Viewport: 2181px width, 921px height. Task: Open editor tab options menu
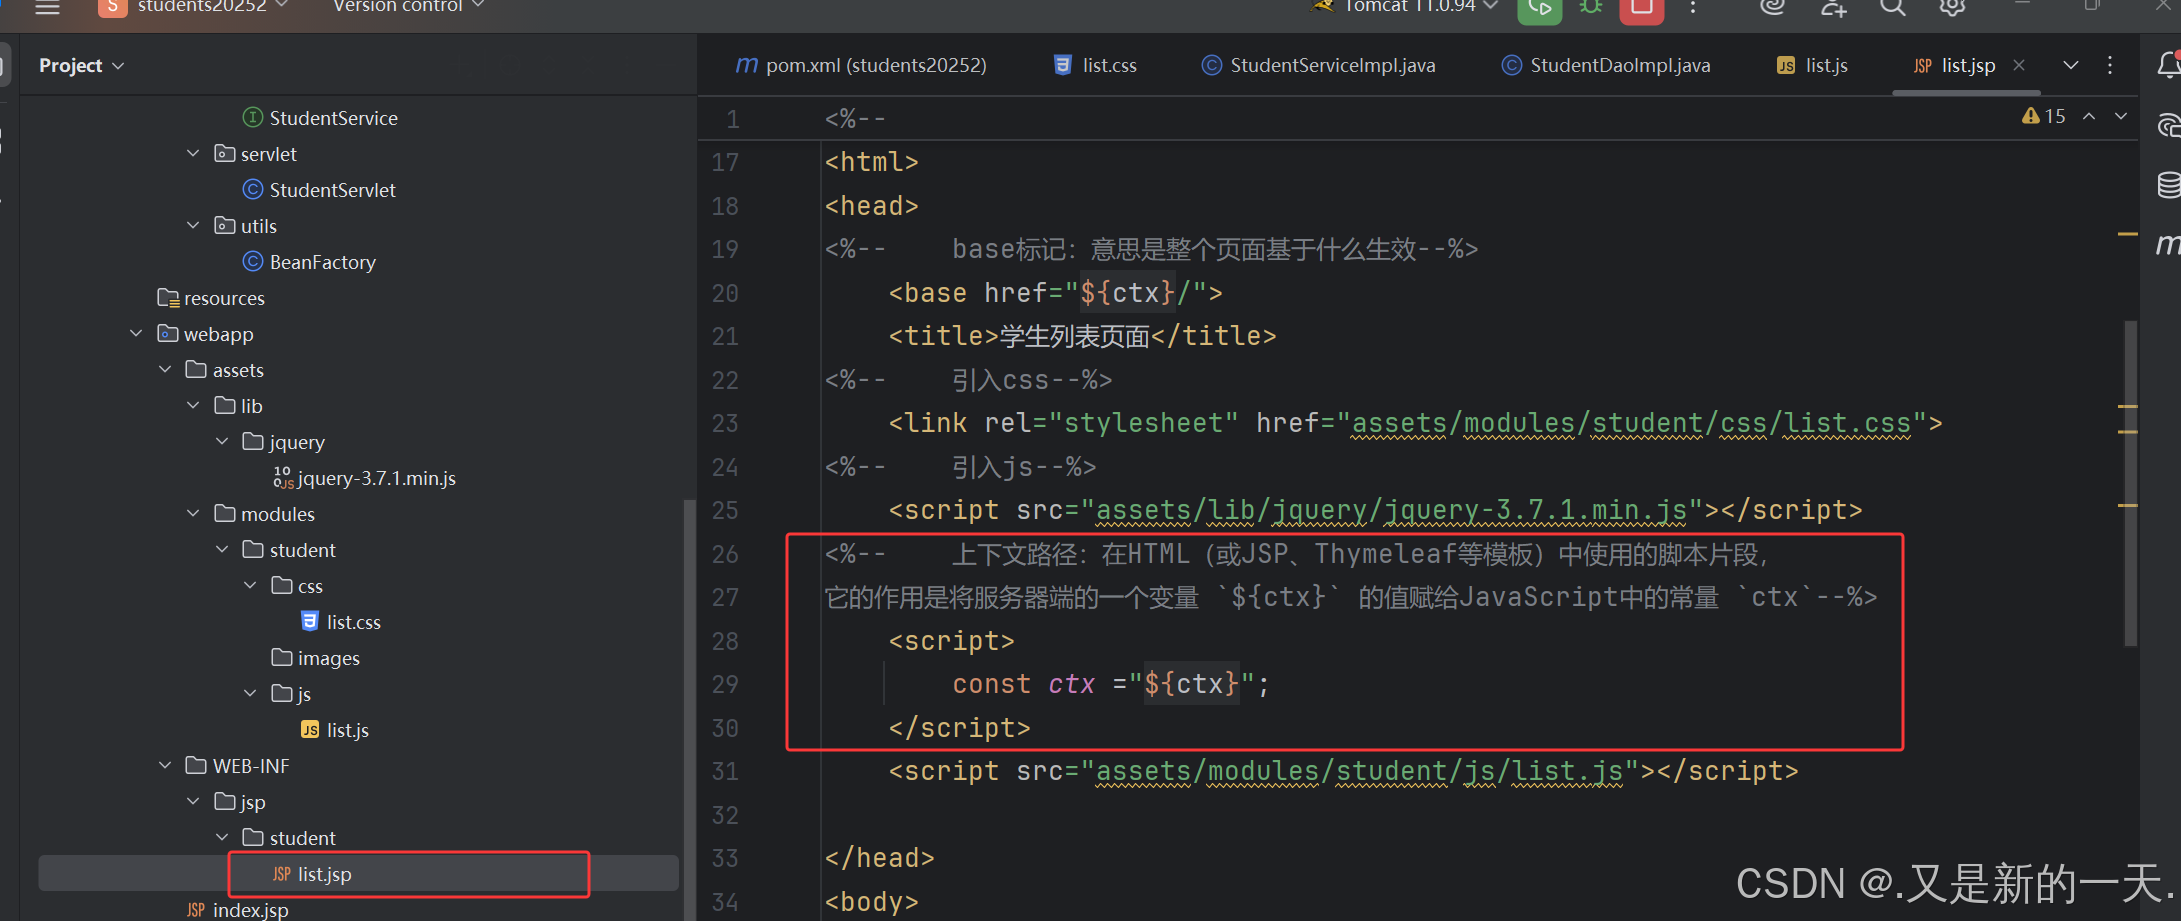point(2110,65)
